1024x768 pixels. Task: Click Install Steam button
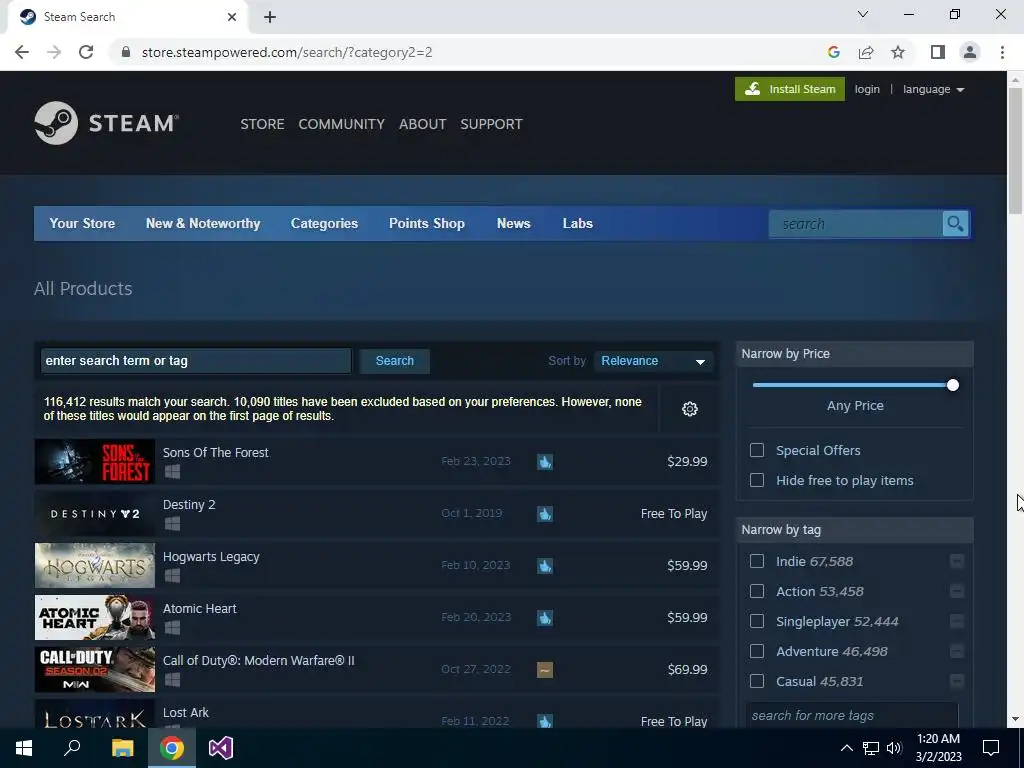pos(790,89)
